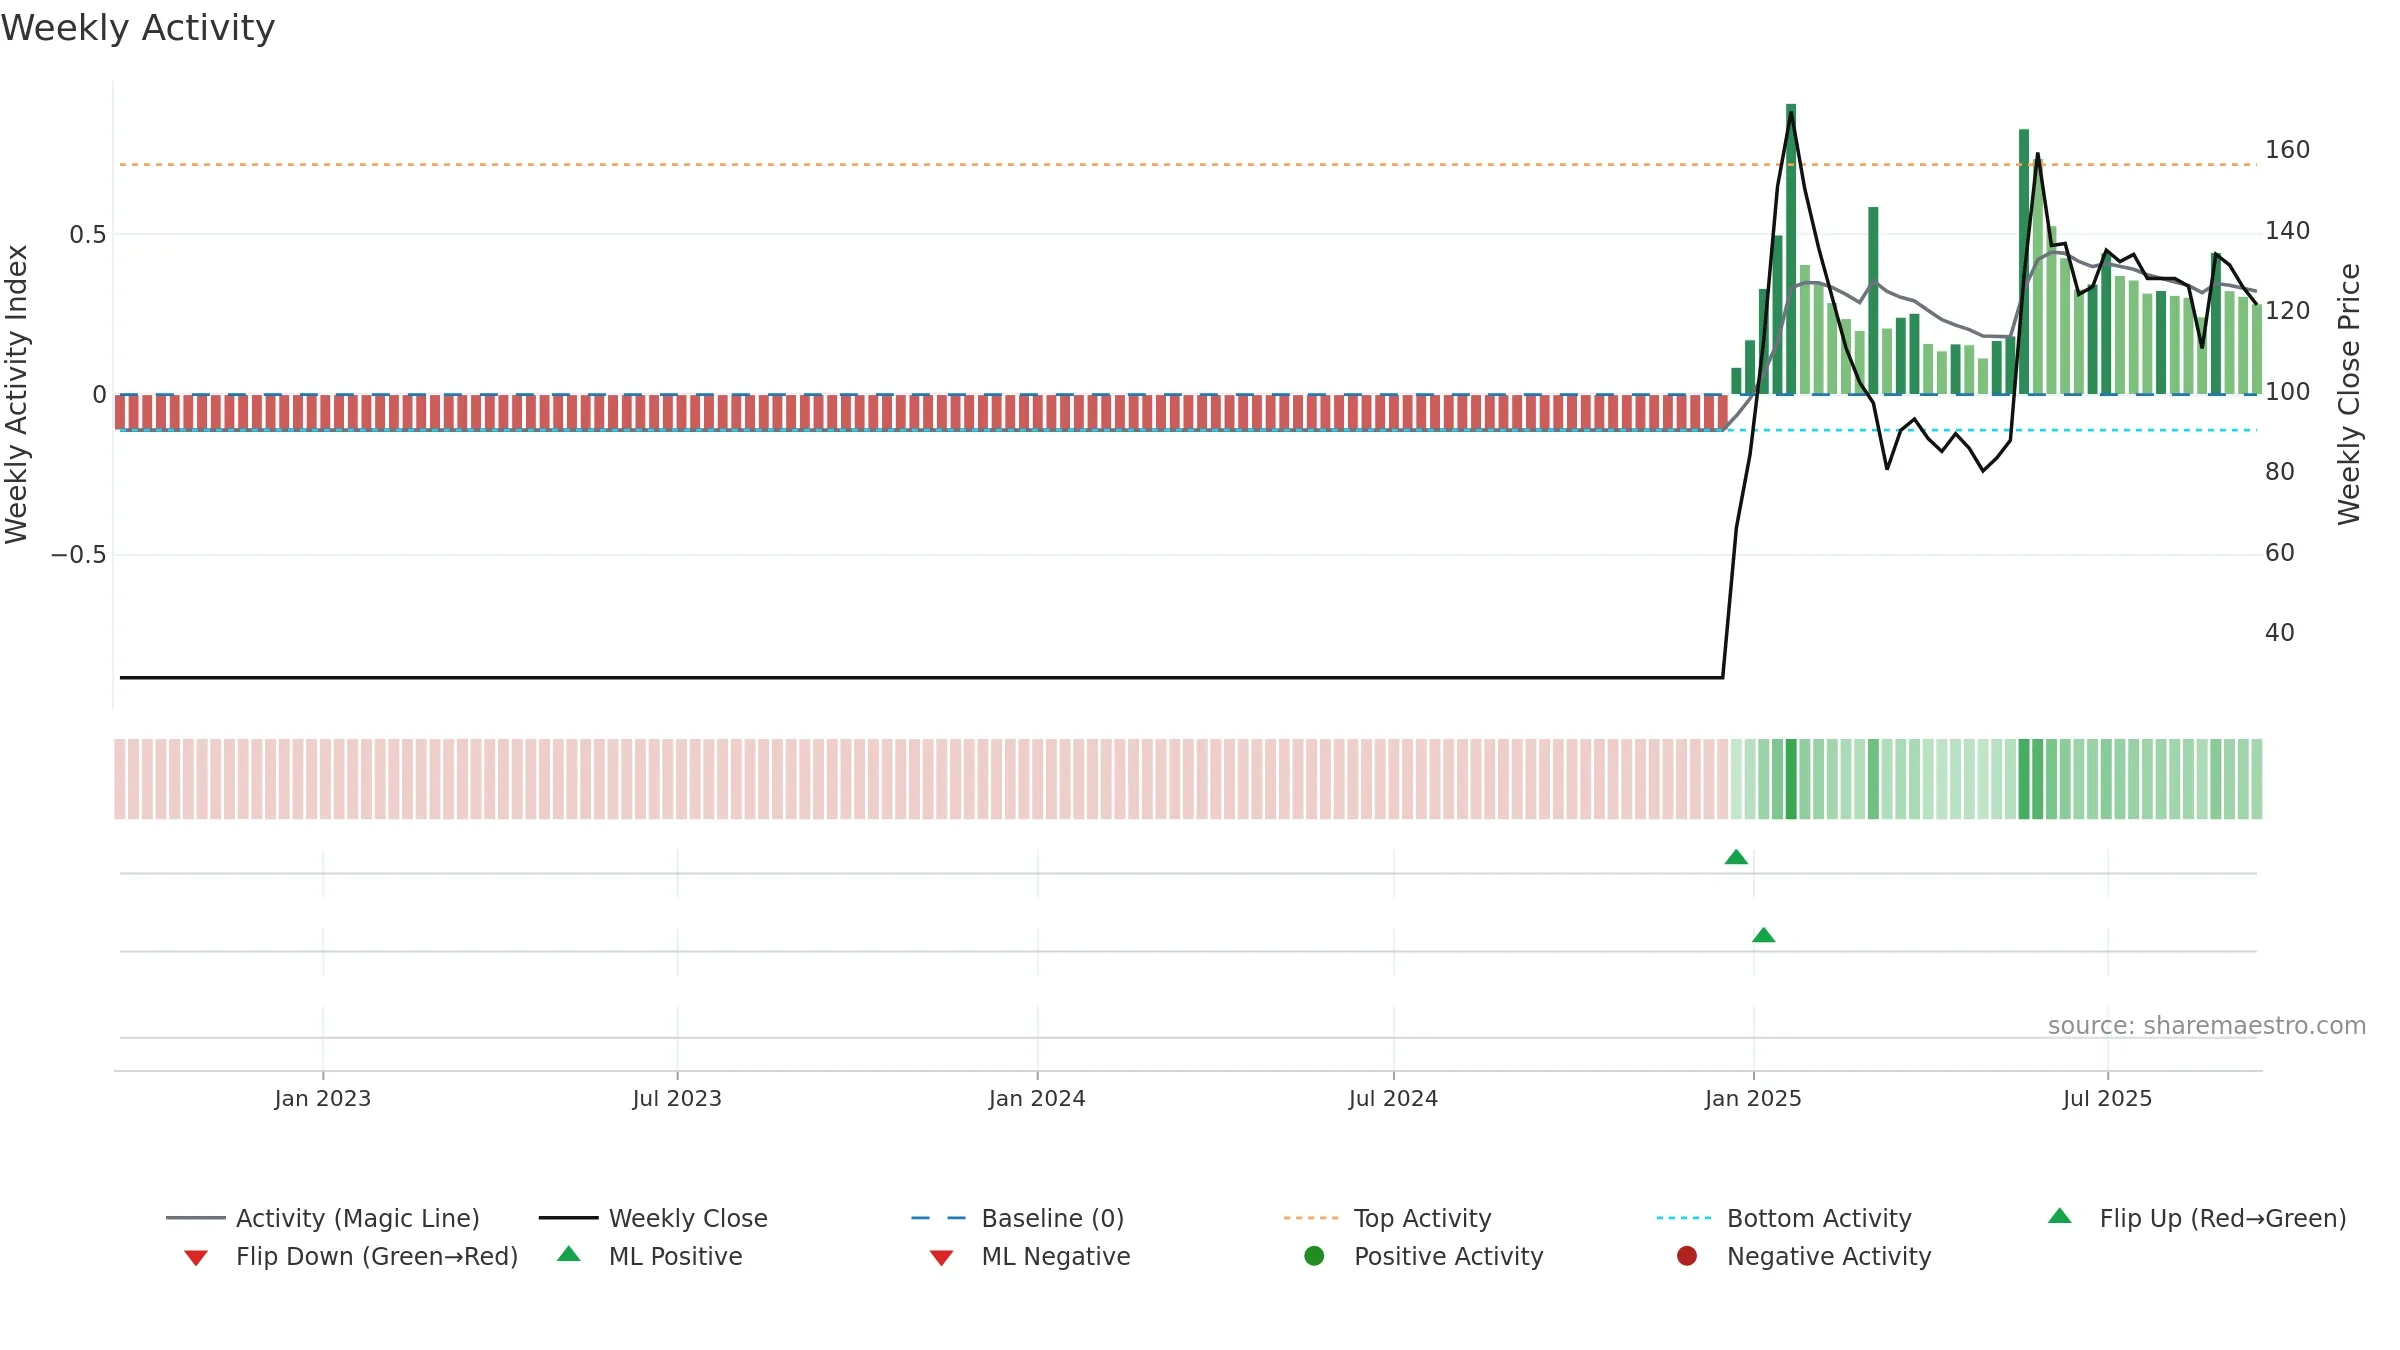Click lower green triangle marker near Jan 2025
2400x1350 pixels.
pyautogui.click(x=1764, y=935)
